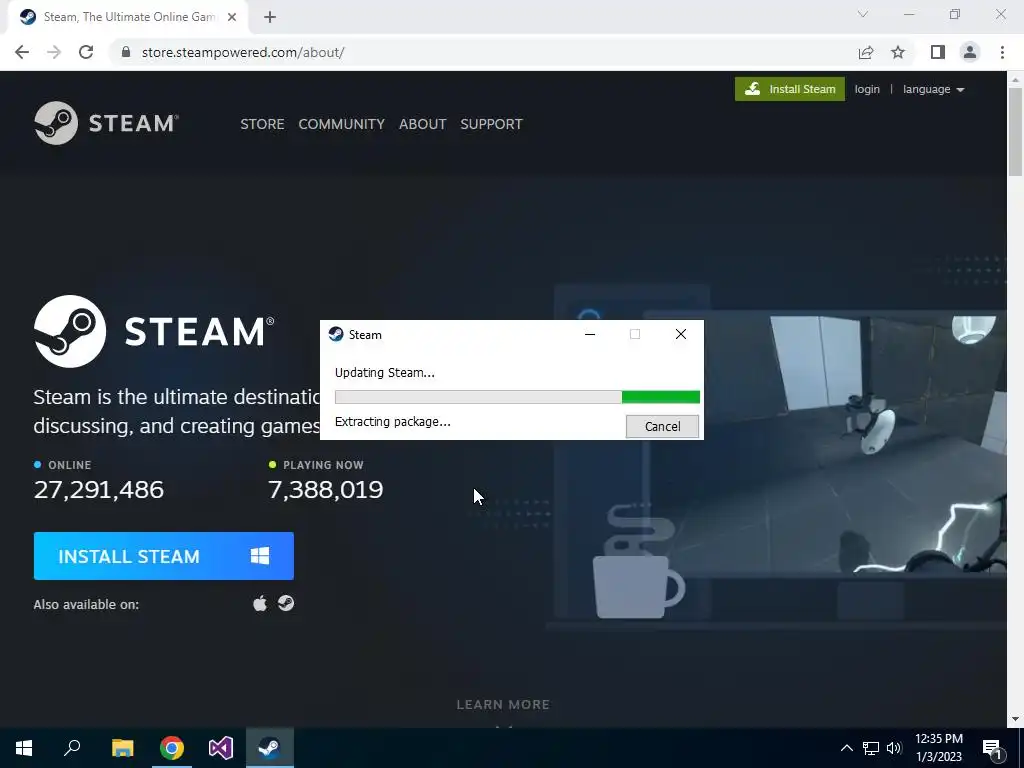The image size is (1024, 768).
Task: Open Visual Studio from the taskbar
Action: [221, 748]
